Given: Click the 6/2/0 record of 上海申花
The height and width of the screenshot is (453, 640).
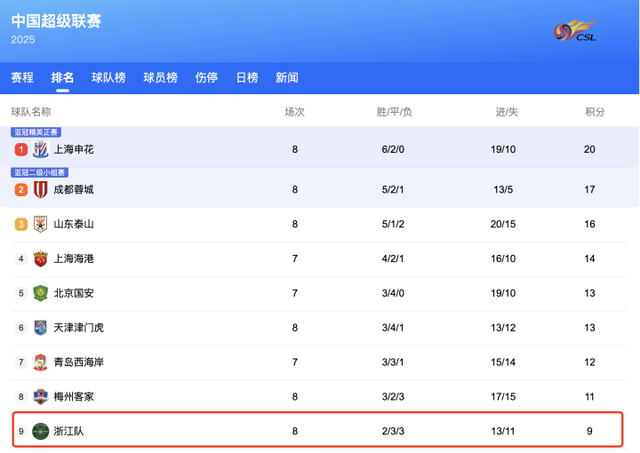Looking at the screenshot, I should pos(393,149).
